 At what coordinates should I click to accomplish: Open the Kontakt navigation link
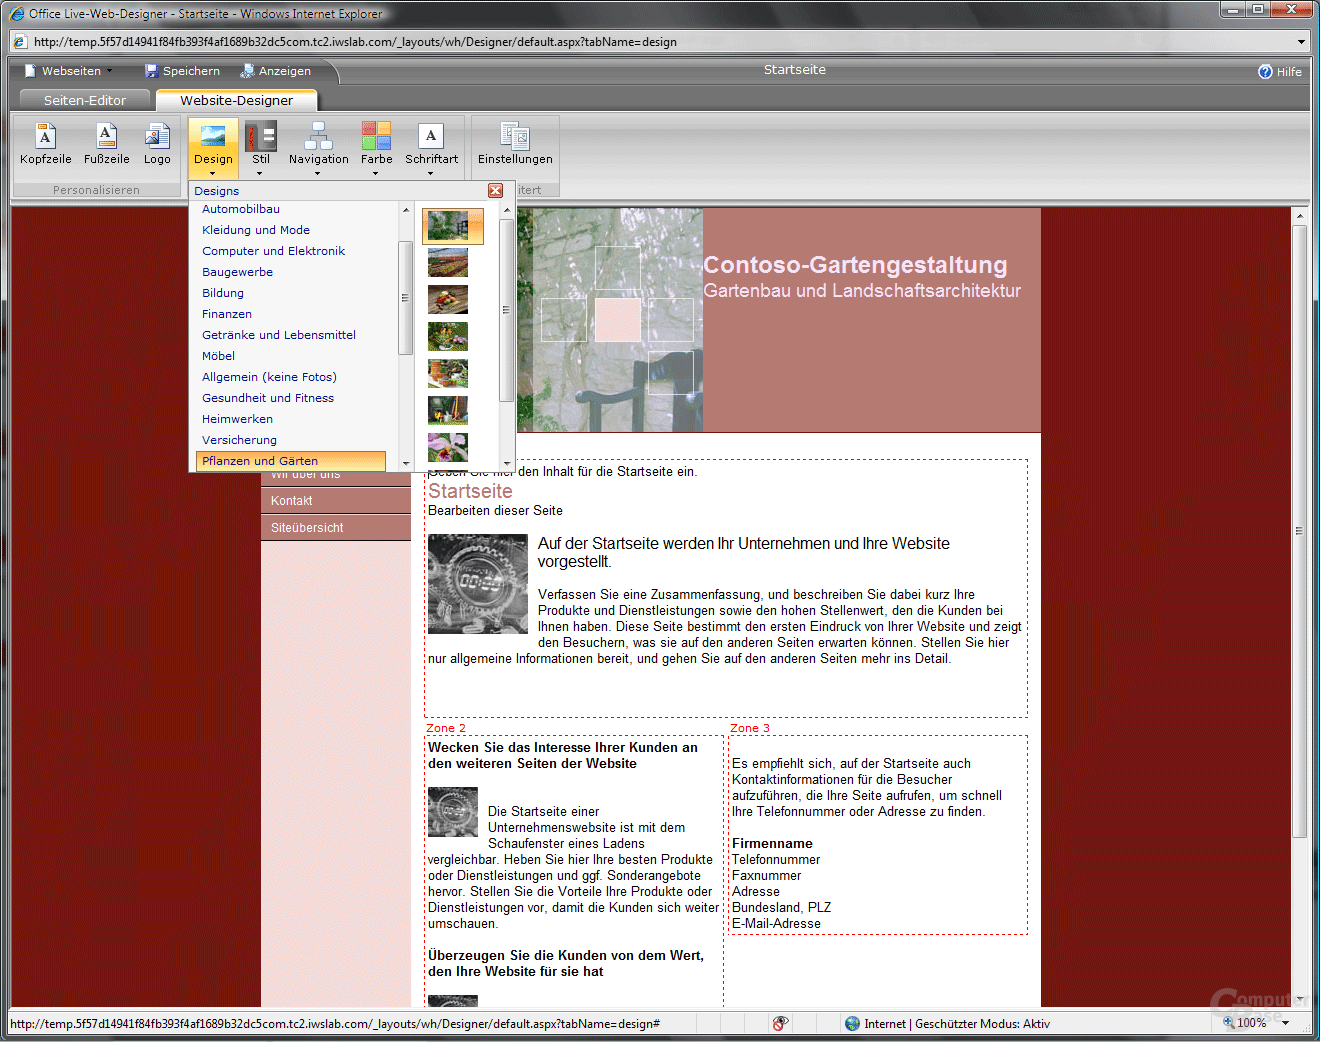click(x=336, y=501)
